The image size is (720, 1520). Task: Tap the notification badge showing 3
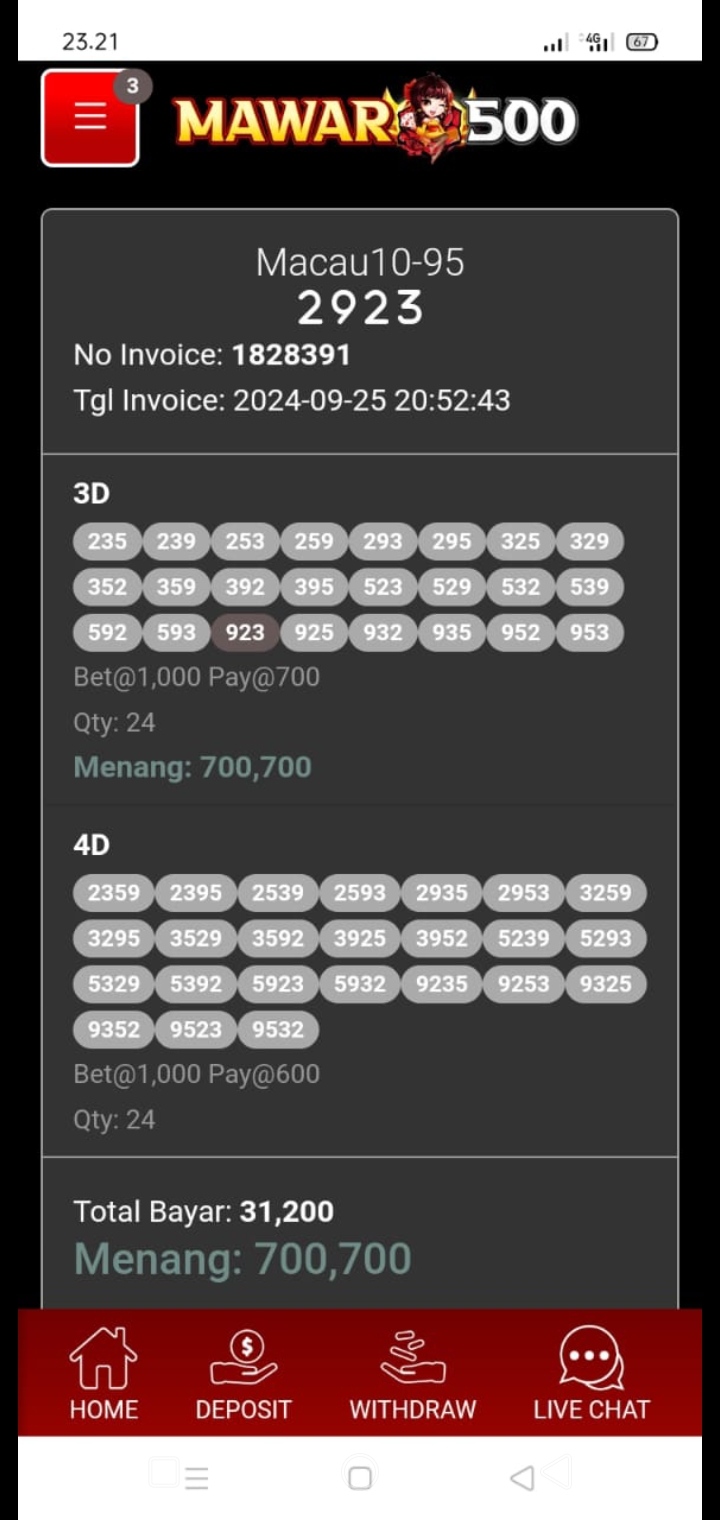click(x=132, y=86)
